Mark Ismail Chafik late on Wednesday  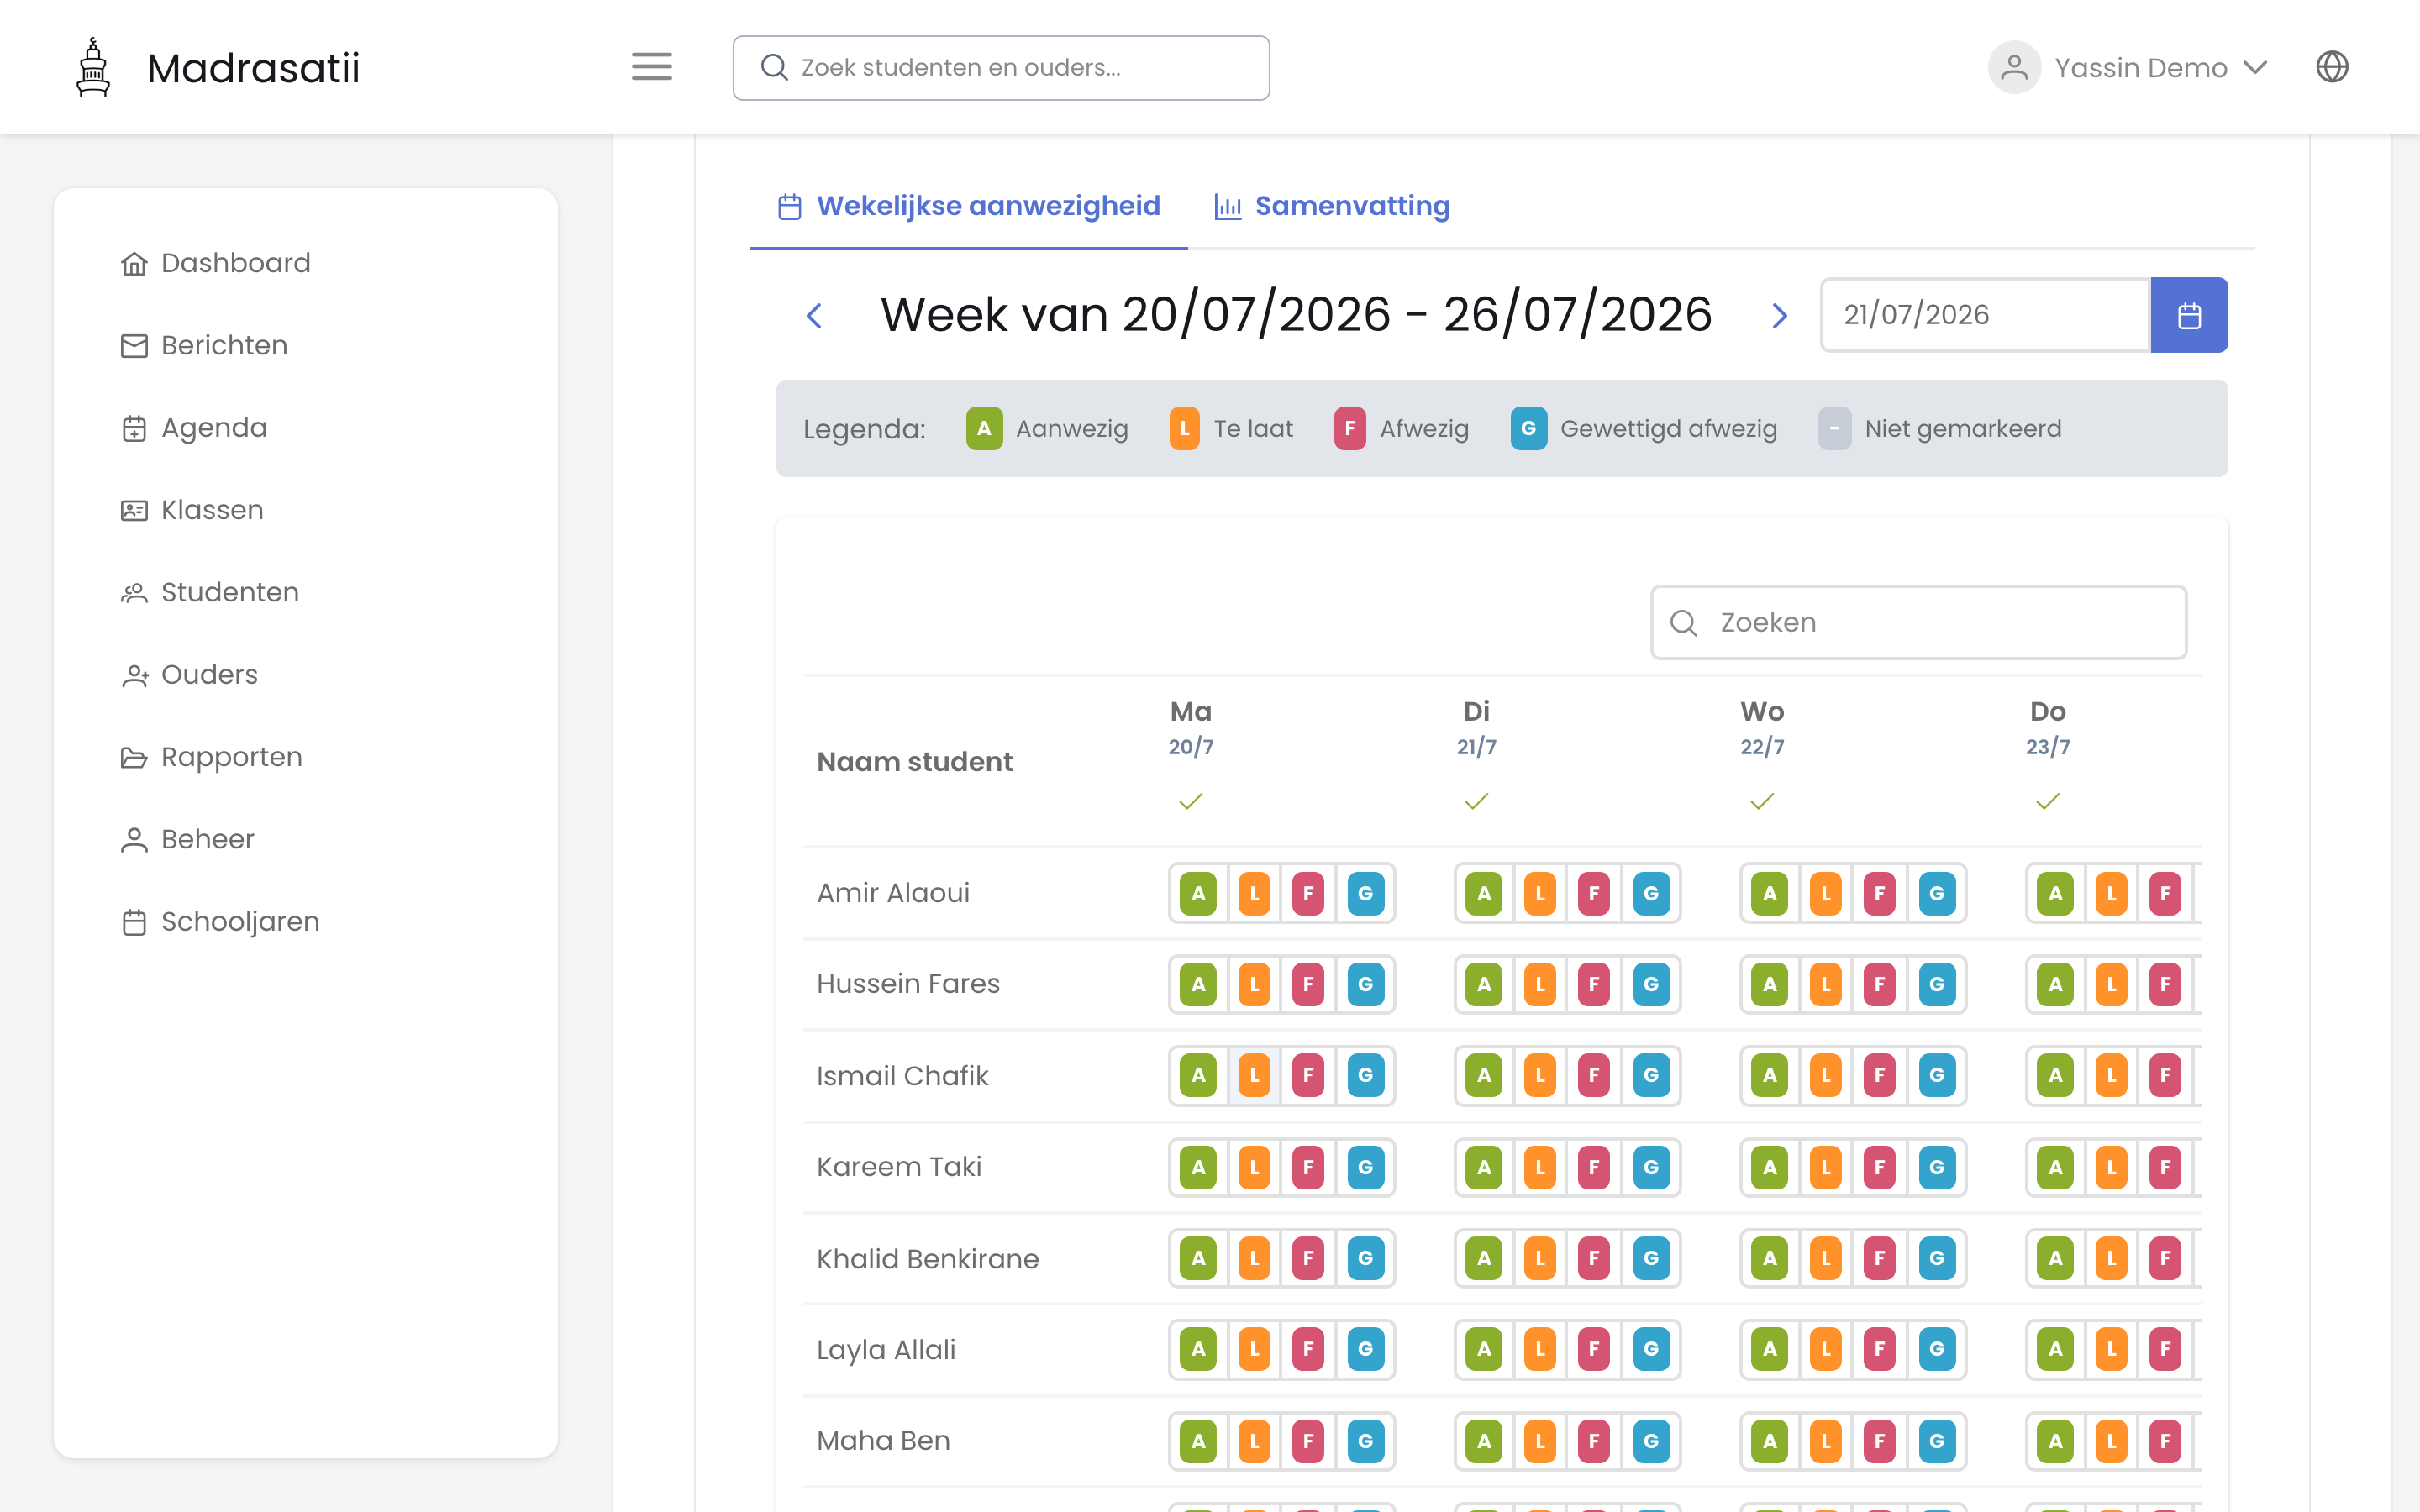1826,1076
